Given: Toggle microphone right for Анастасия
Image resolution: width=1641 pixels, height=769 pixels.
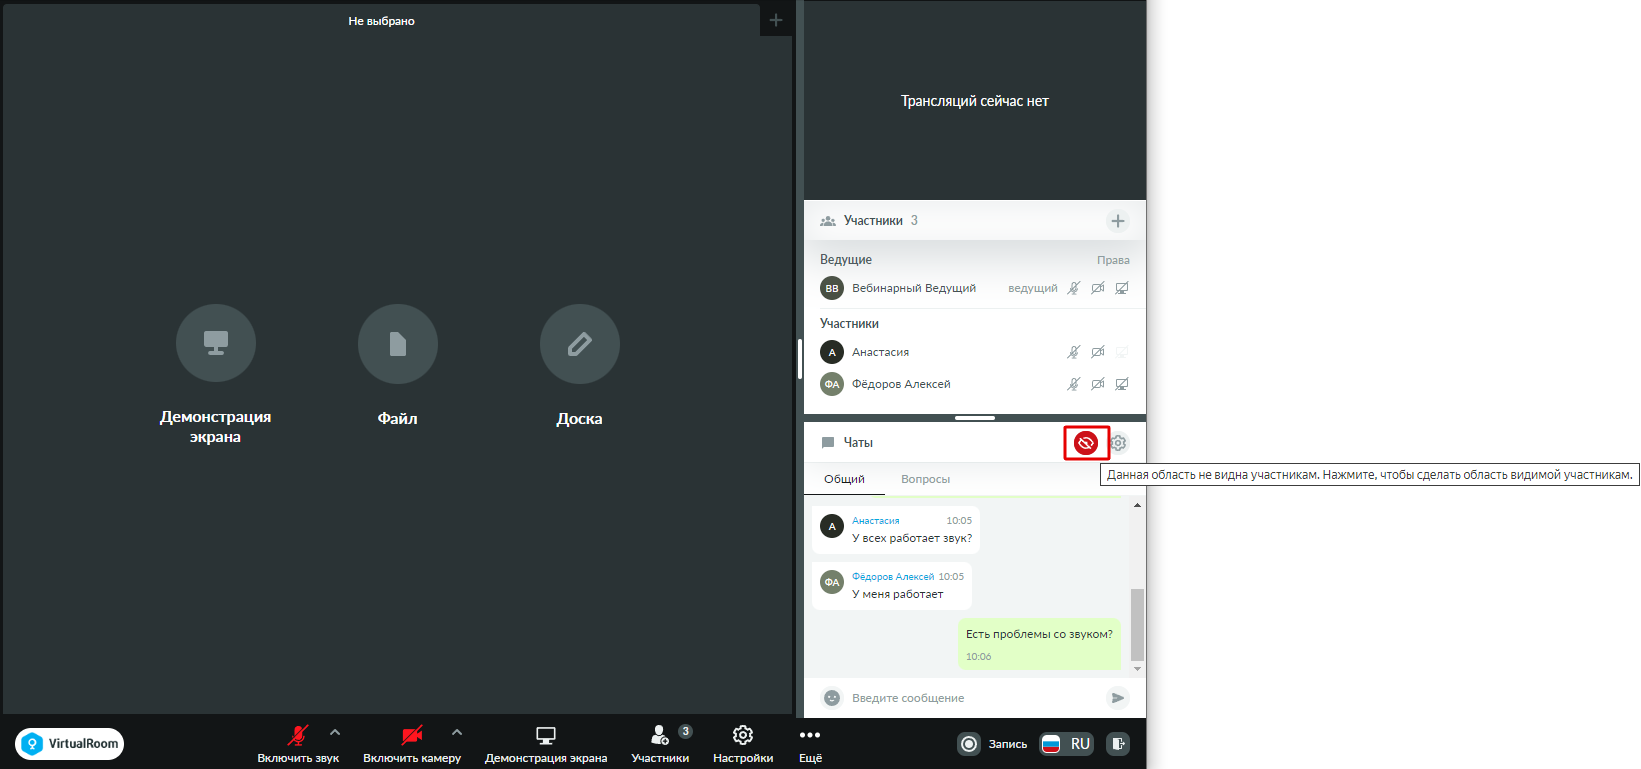Looking at the screenshot, I should coord(1074,352).
